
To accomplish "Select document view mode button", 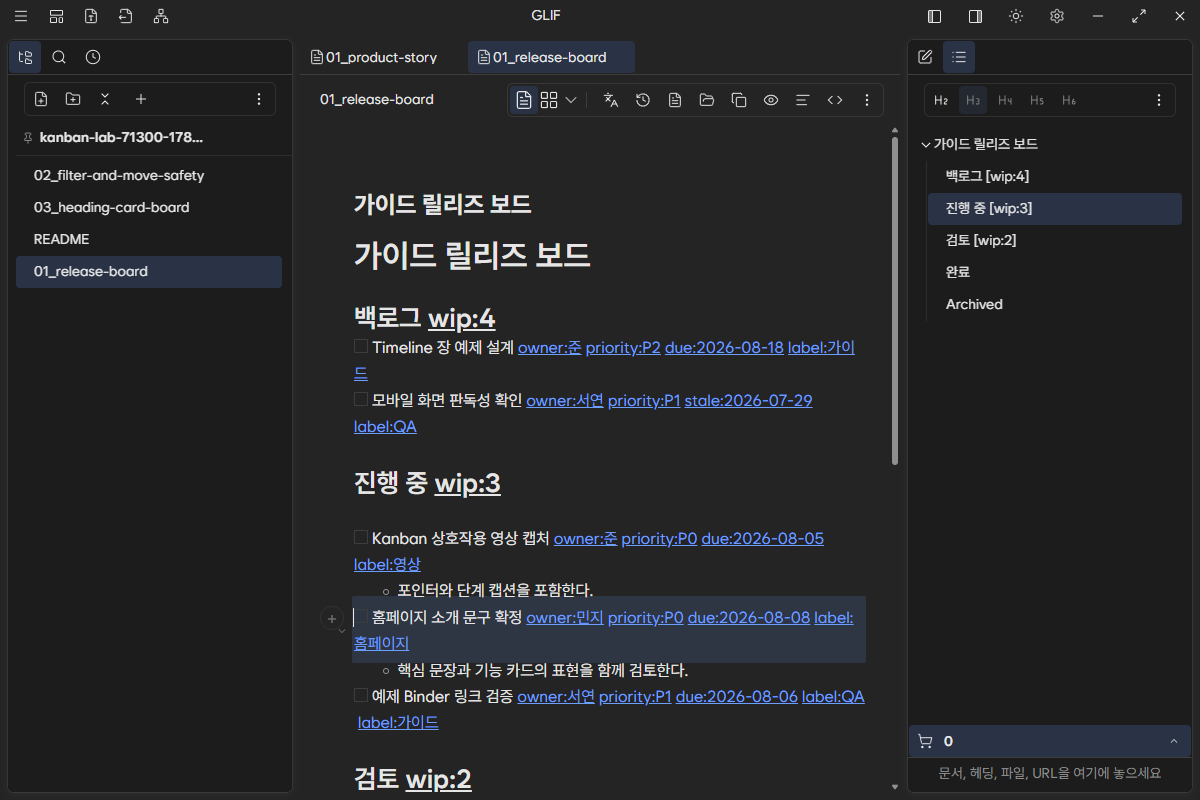I will click(523, 100).
